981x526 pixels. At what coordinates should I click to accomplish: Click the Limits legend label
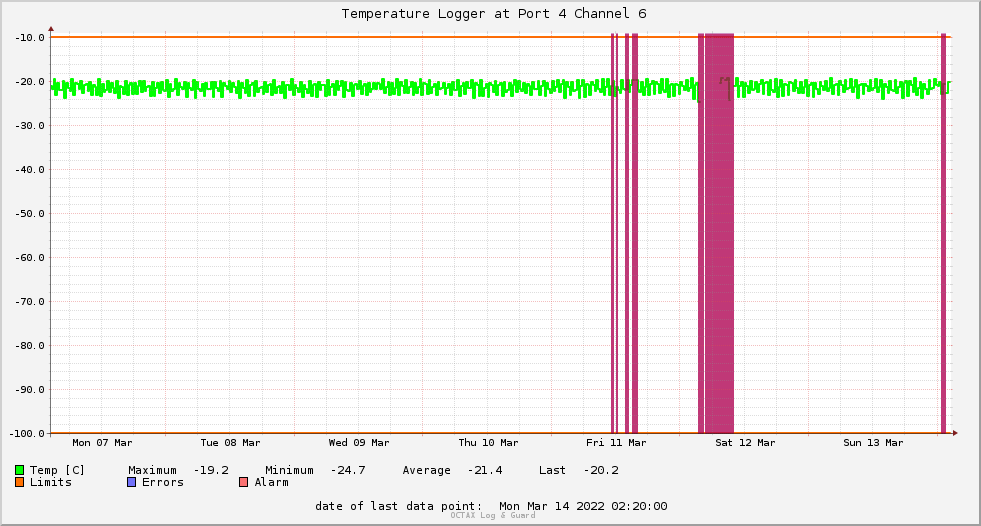(51, 482)
